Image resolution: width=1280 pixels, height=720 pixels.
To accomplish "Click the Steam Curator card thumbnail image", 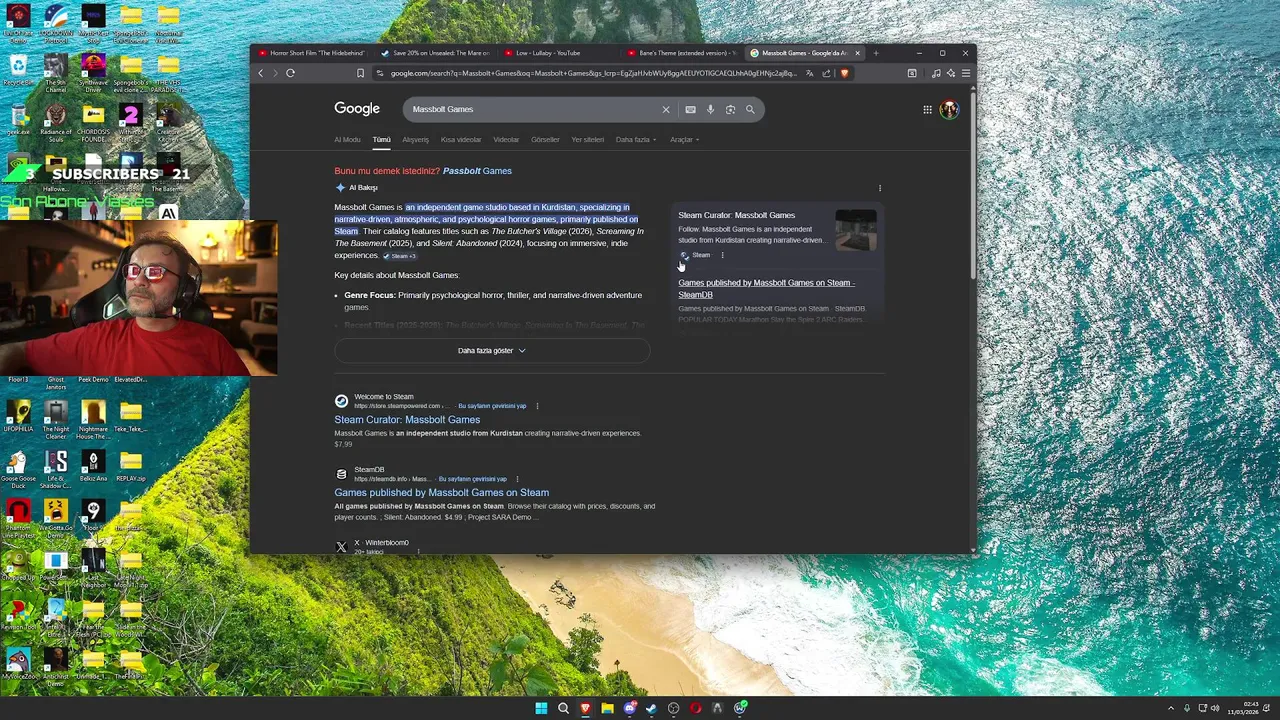I will 856,231.
